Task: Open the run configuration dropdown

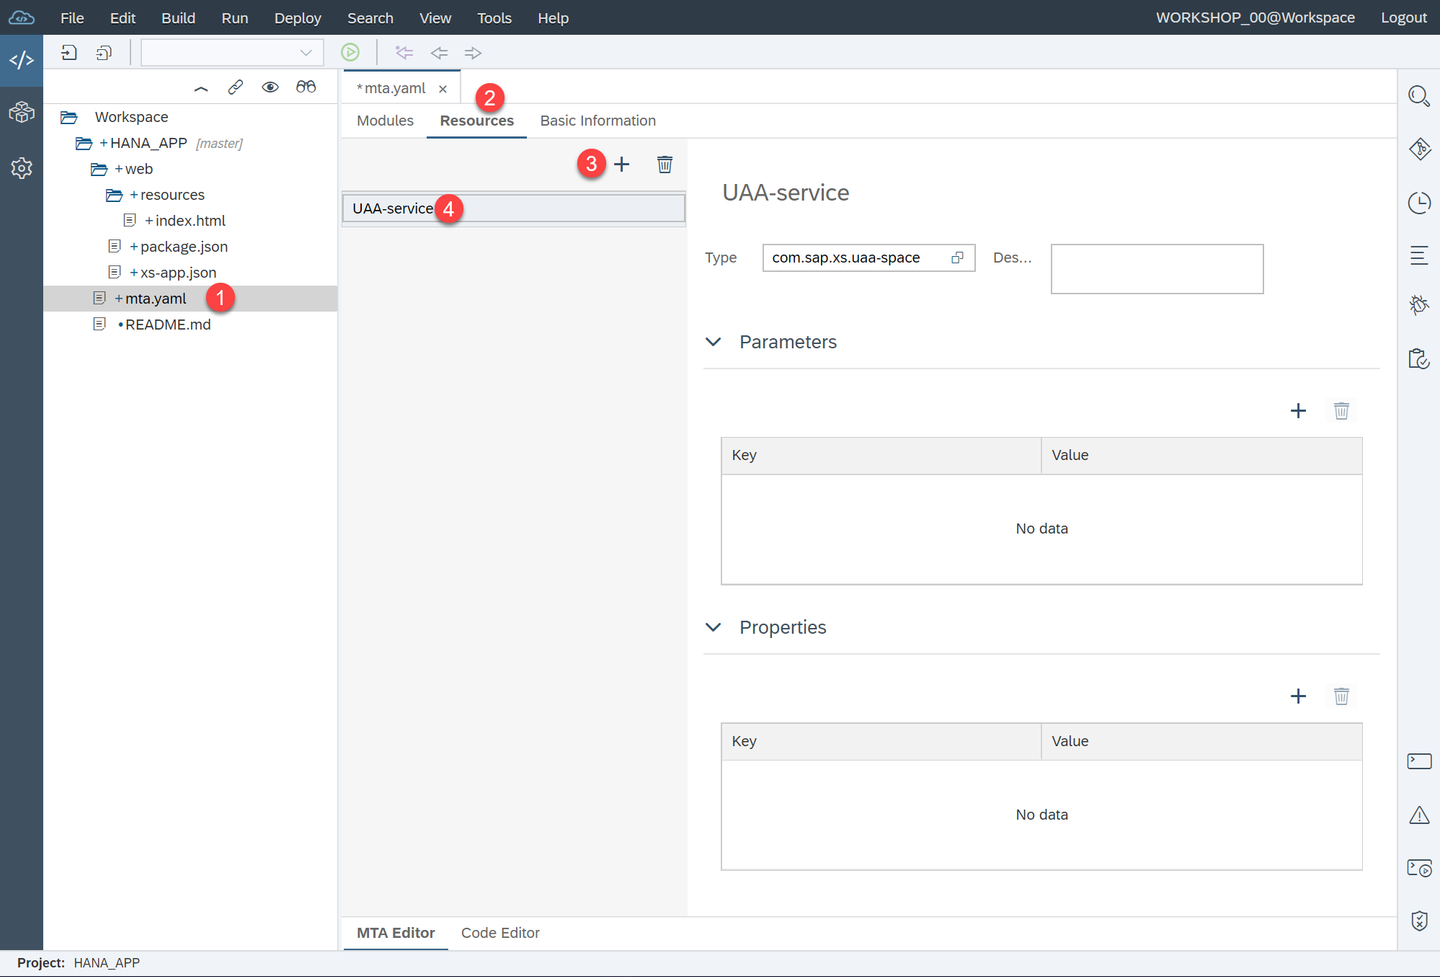Action: [232, 53]
